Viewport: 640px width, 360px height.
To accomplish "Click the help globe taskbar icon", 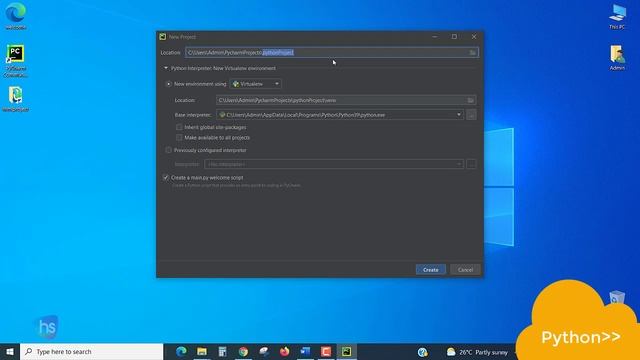I will pos(422,351).
